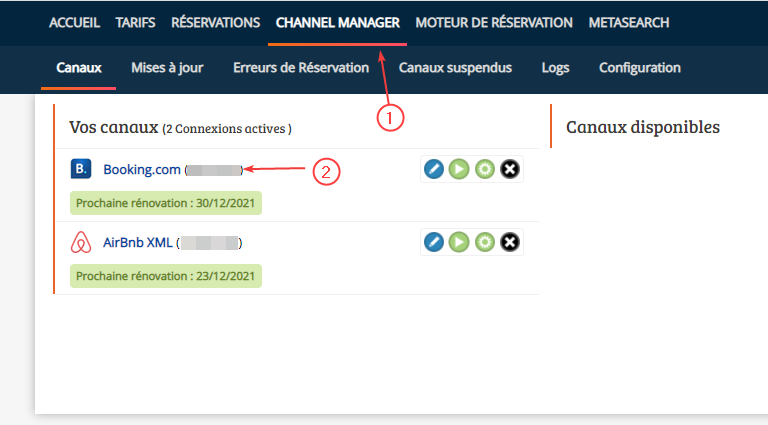Open the METASEARCH menu item

pos(629,22)
